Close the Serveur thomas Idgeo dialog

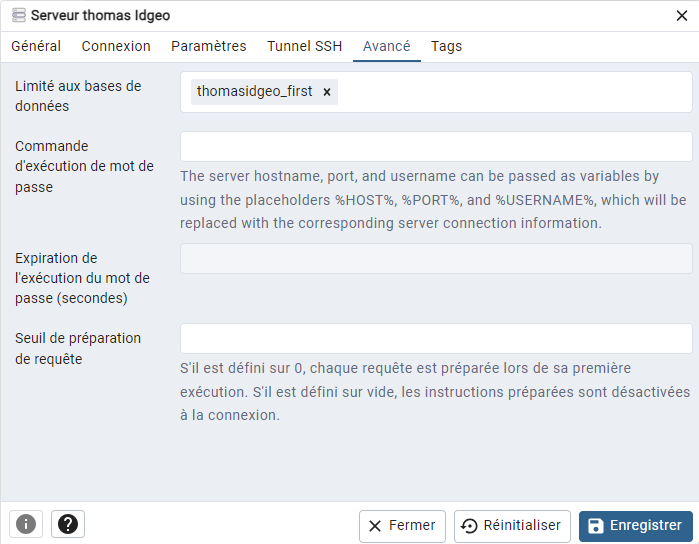[682, 15]
